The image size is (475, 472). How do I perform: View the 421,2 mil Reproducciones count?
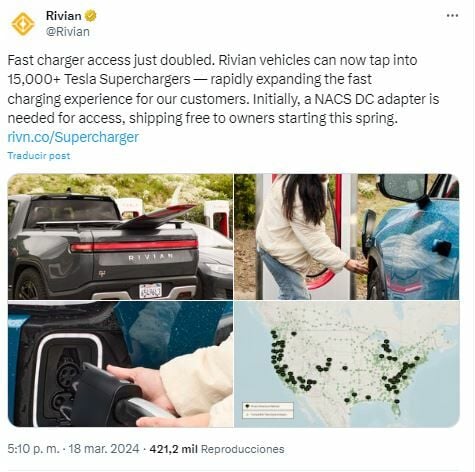[217, 449]
